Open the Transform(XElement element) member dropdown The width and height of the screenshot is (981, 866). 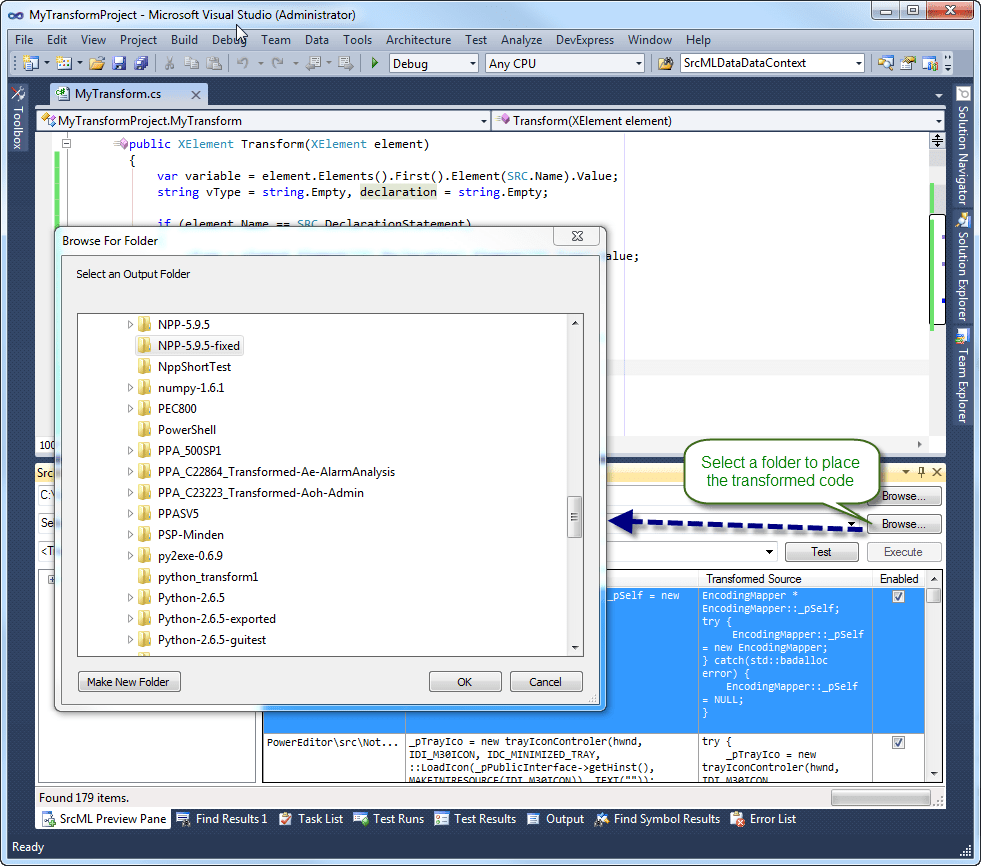pos(938,121)
